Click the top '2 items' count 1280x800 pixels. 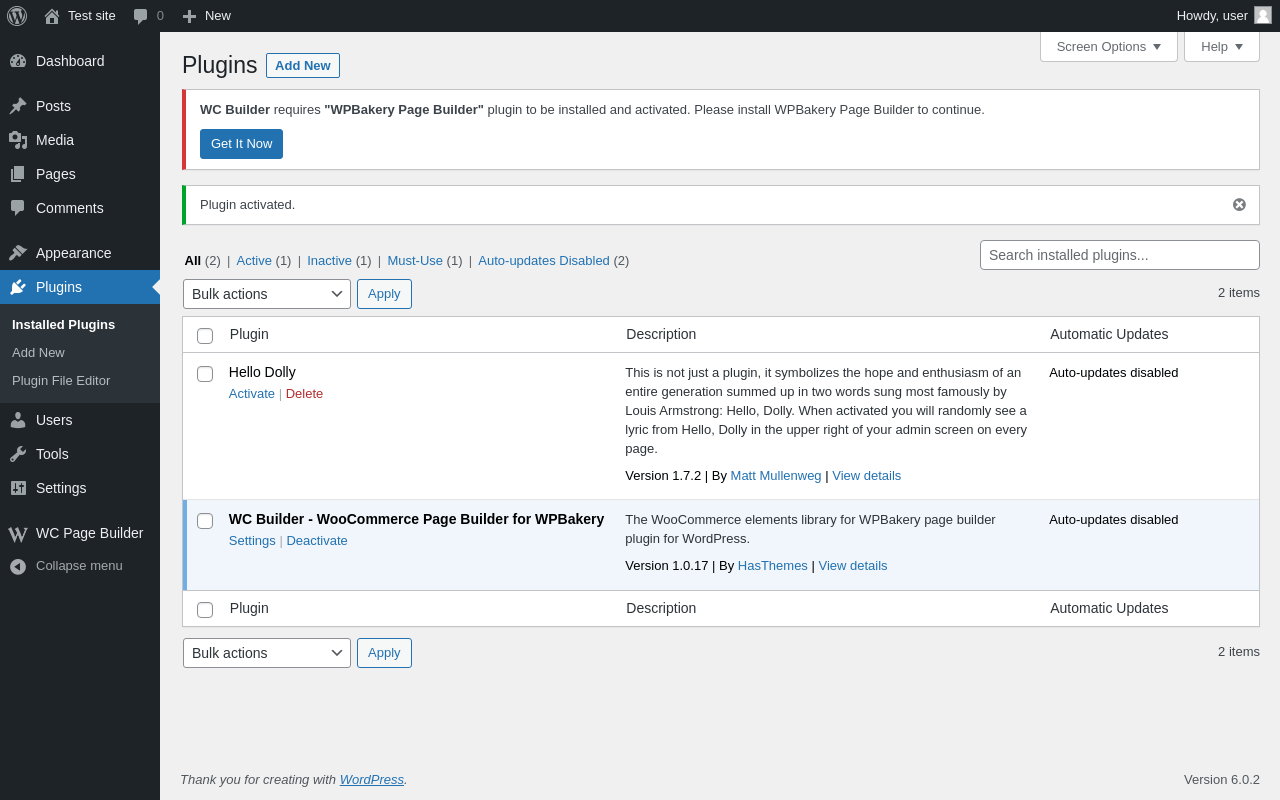coord(1239,292)
